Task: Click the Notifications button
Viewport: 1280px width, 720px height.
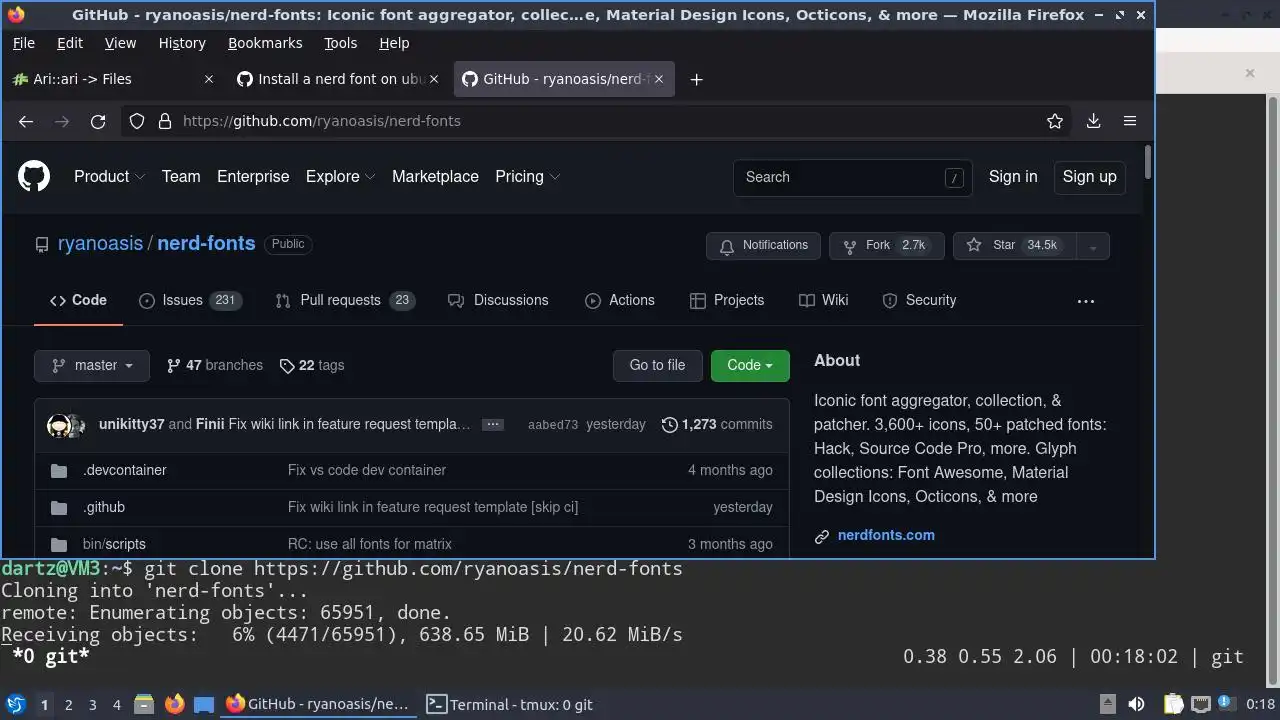Action: click(764, 246)
